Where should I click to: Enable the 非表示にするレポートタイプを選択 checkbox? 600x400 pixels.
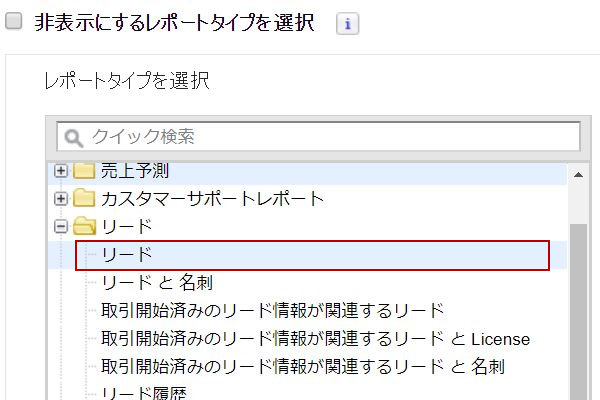pos(14,20)
